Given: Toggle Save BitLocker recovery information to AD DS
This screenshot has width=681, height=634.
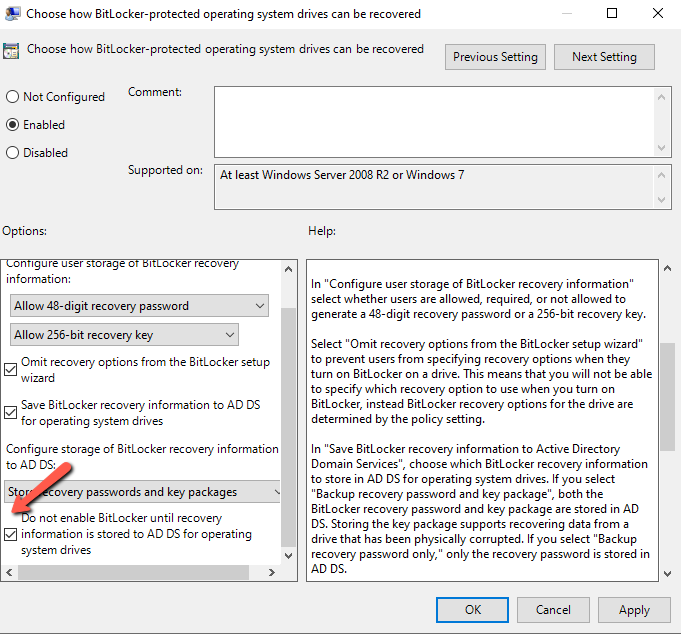Looking at the screenshot, I should (12, 412).
